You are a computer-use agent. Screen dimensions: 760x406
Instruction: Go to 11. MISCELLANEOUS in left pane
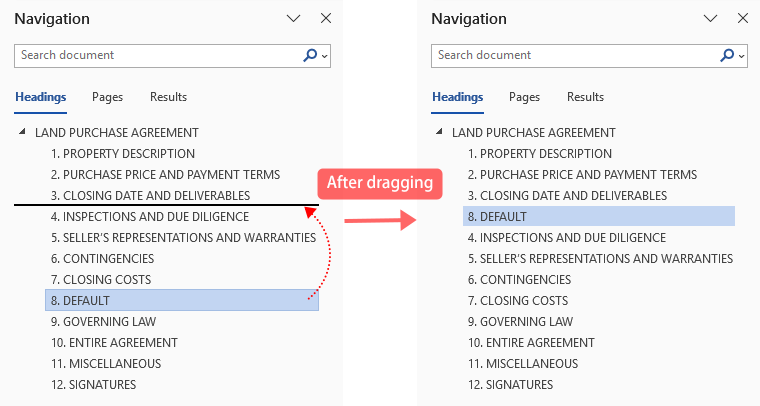tap(106, 363)
